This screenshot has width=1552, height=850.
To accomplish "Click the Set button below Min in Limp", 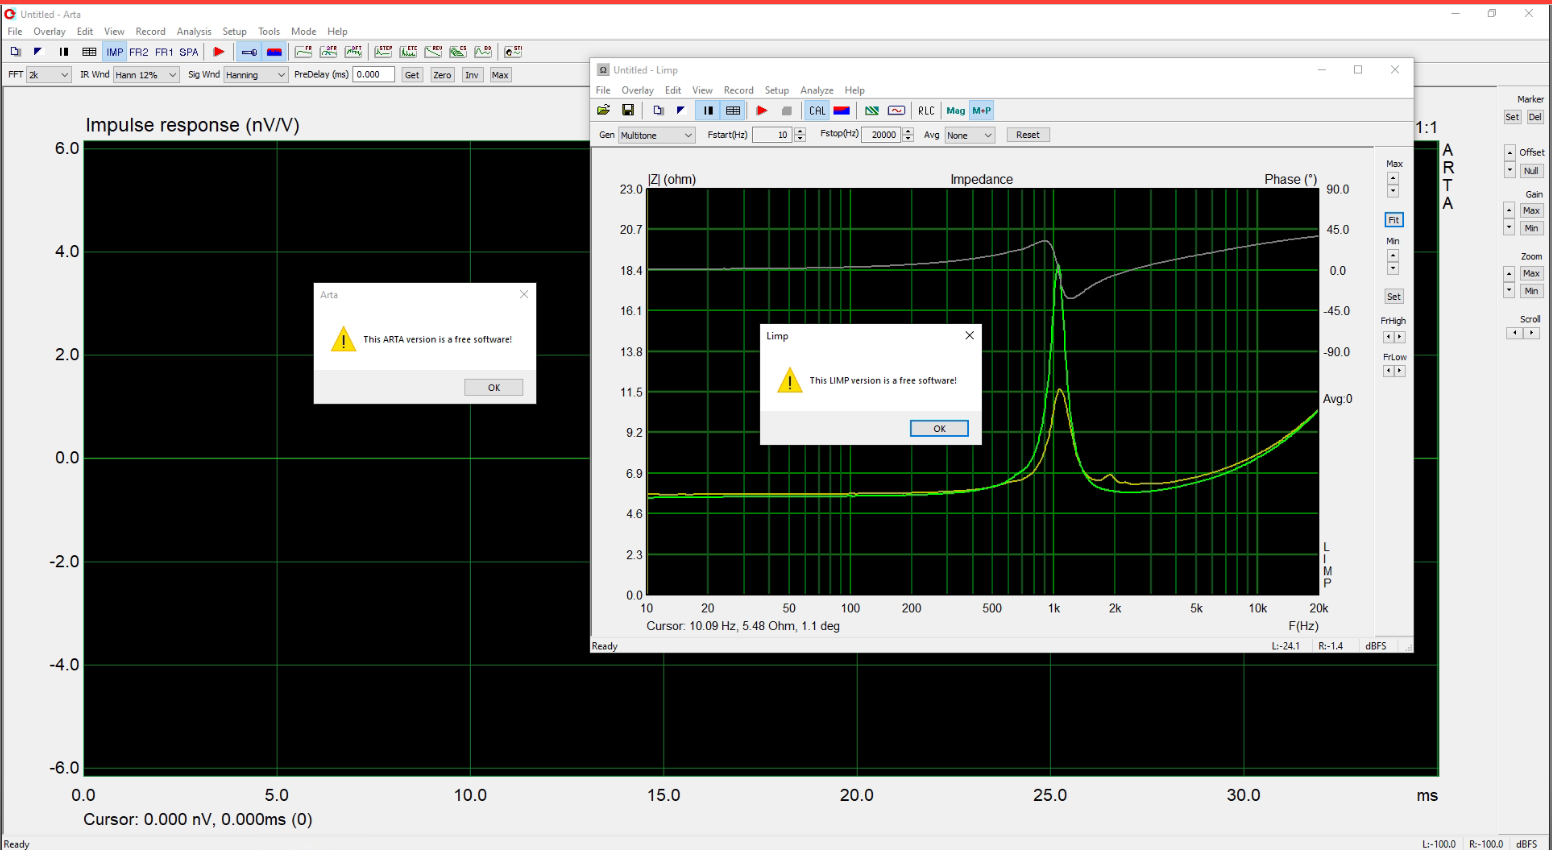I will (x=1394, y=297).
